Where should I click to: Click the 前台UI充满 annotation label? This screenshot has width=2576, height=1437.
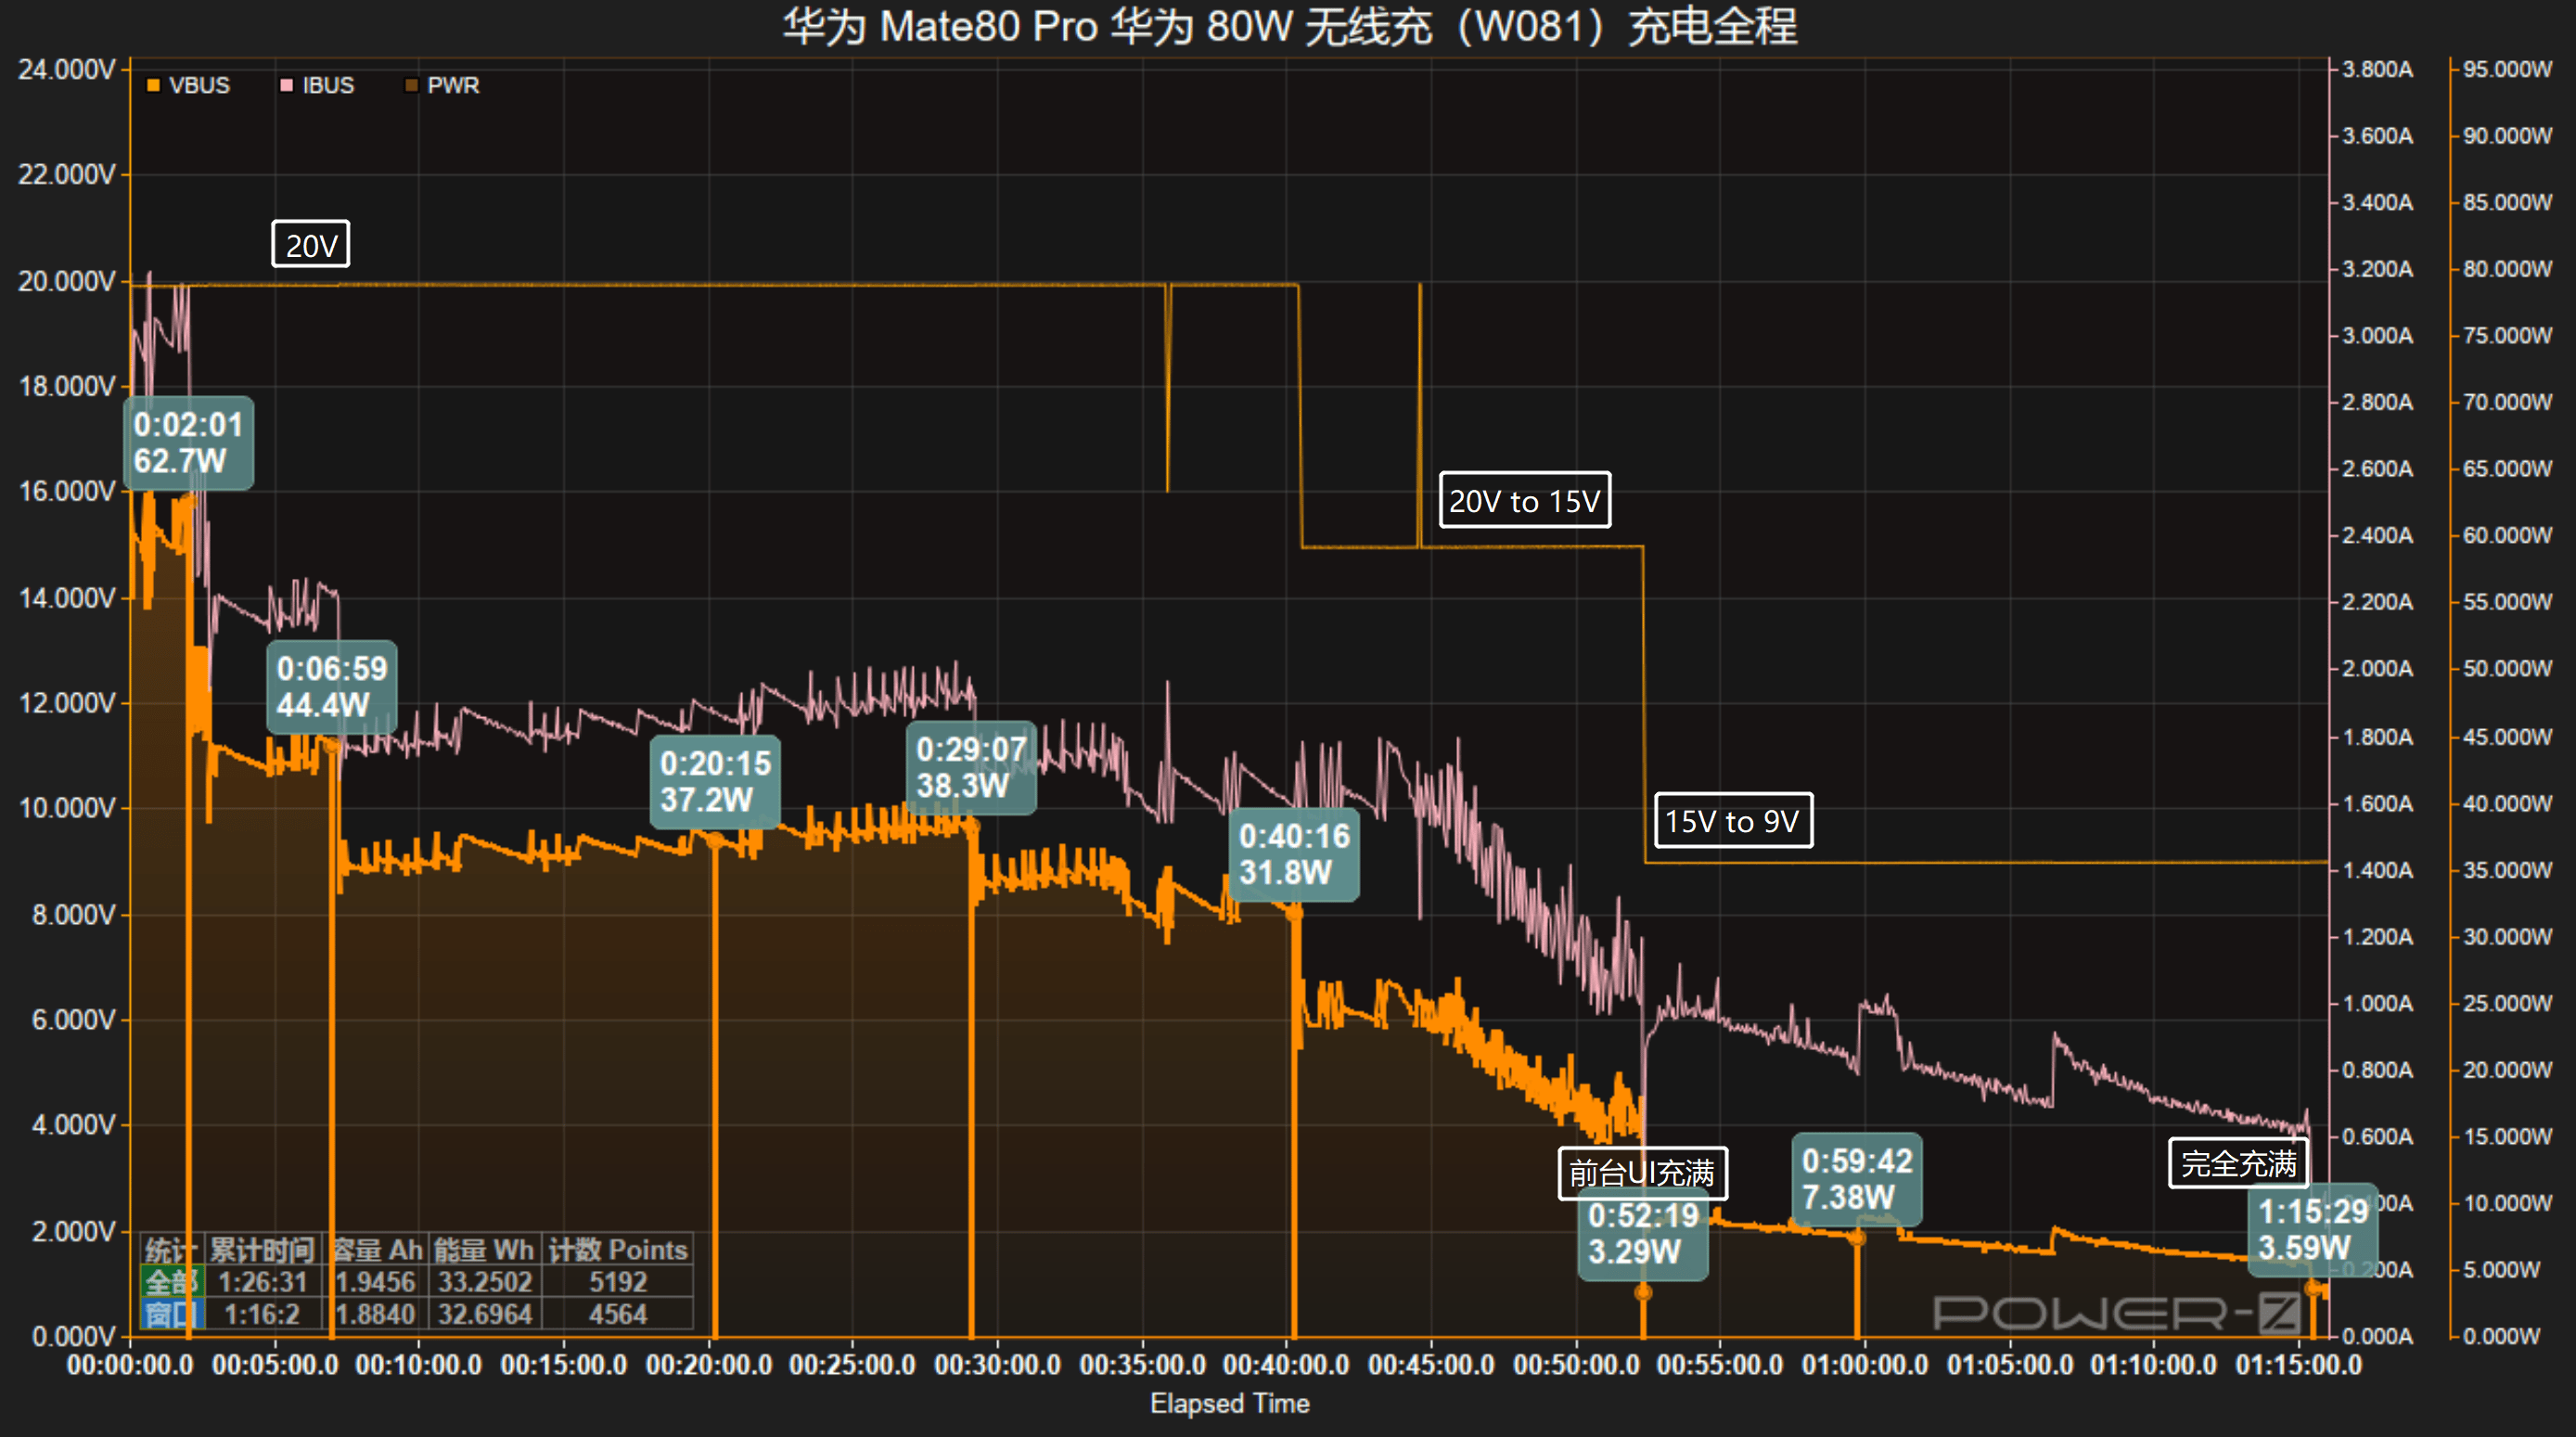1644,1173
